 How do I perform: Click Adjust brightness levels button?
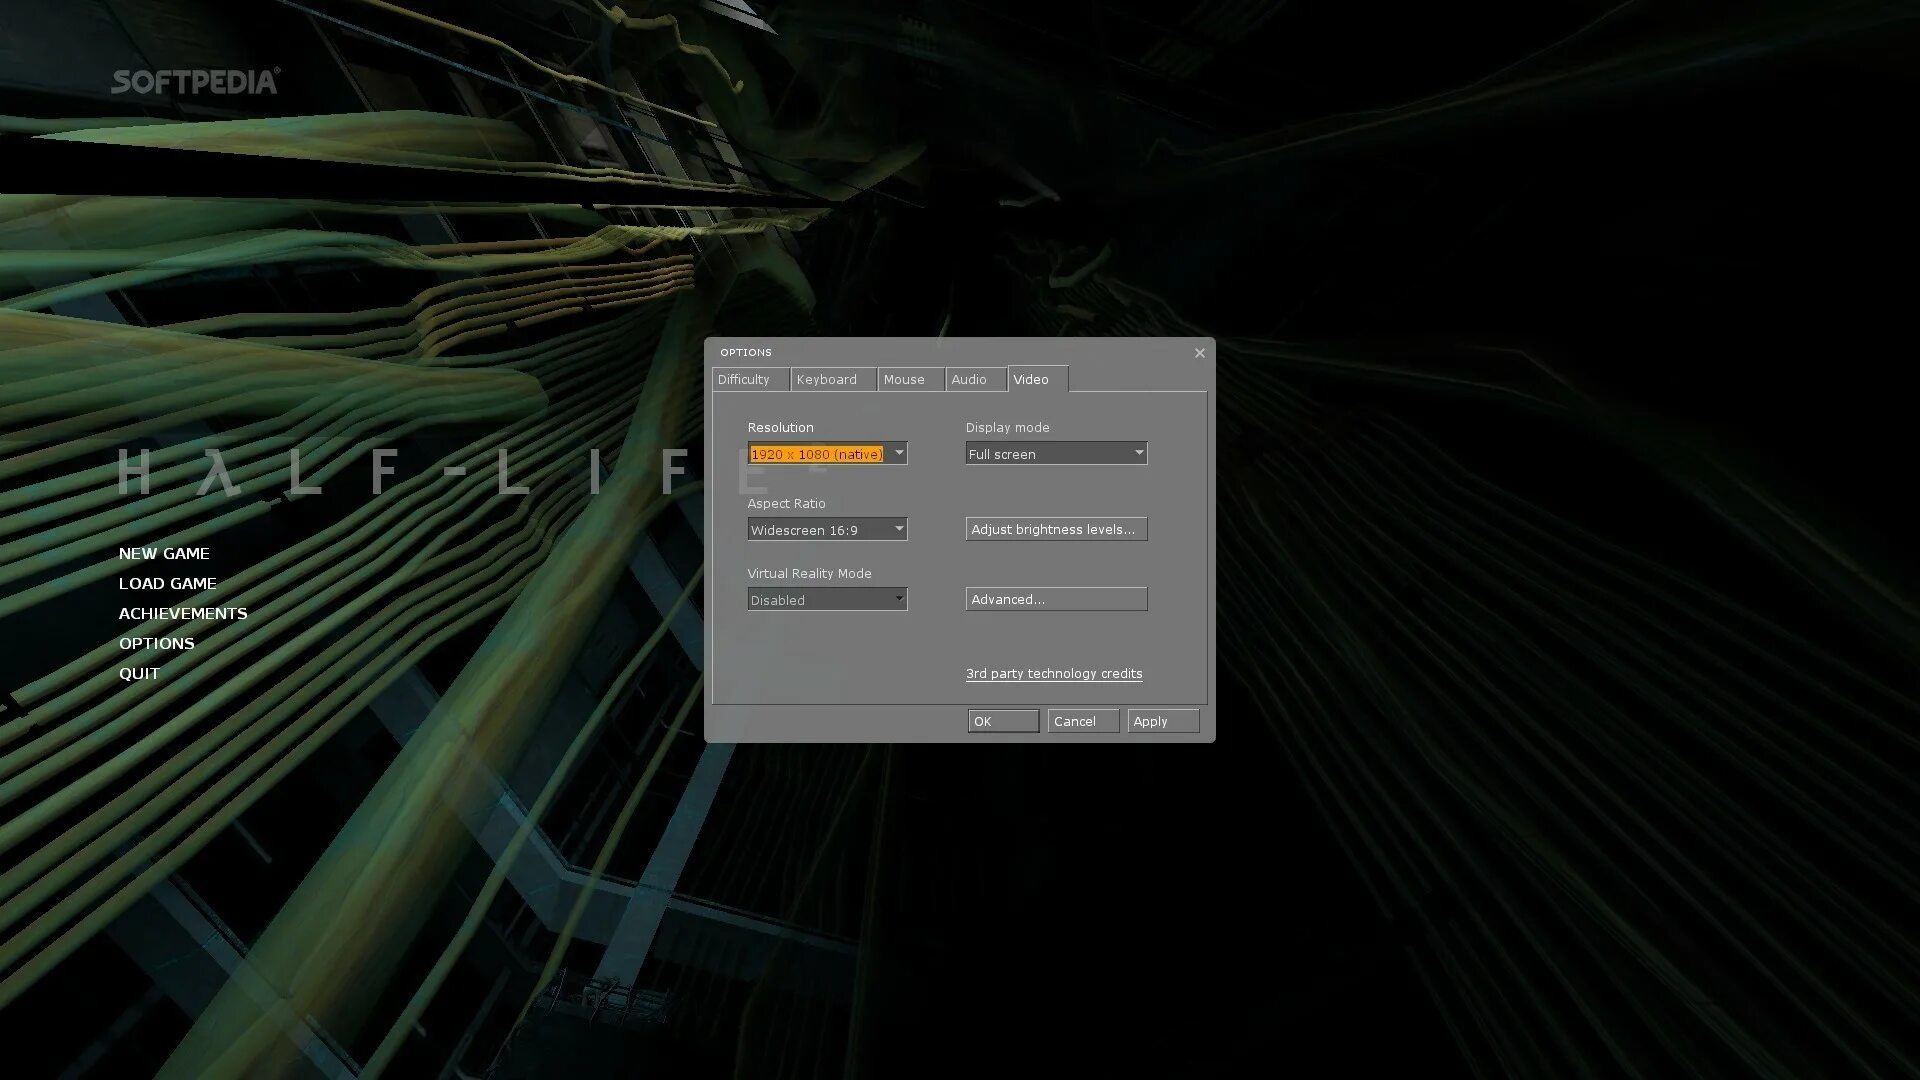pyautogui.click(x=1055, y=530)
